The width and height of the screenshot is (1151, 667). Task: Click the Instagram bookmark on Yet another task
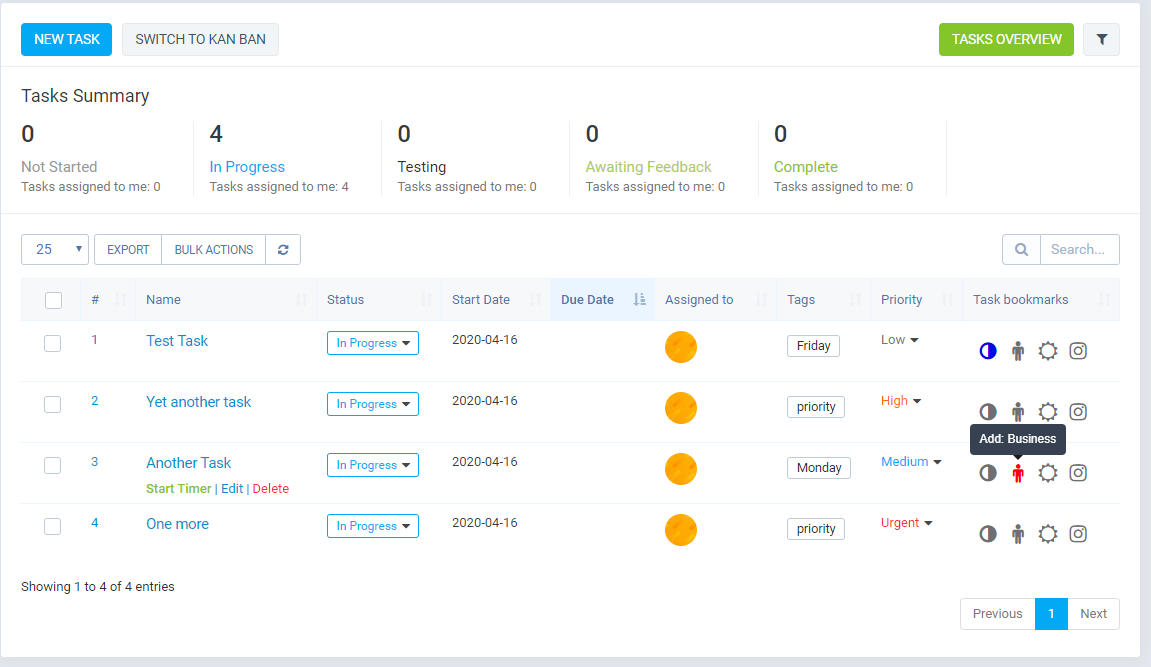[1078, 412]
